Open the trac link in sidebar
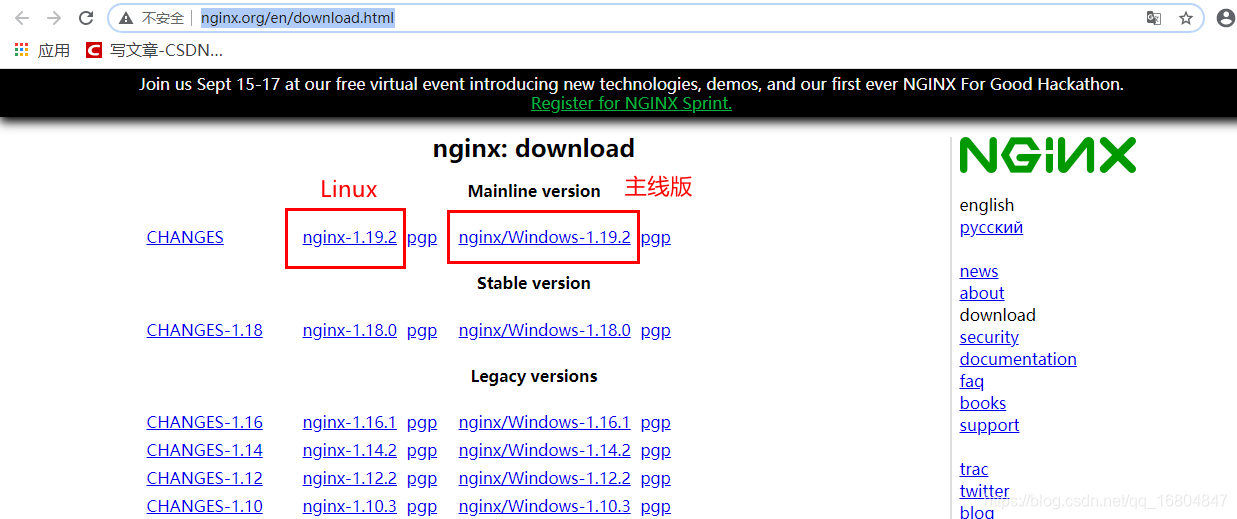 974,469
